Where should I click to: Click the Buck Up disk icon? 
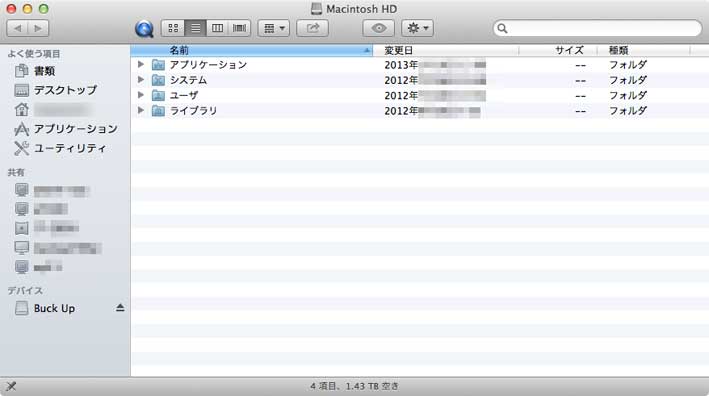22,308
